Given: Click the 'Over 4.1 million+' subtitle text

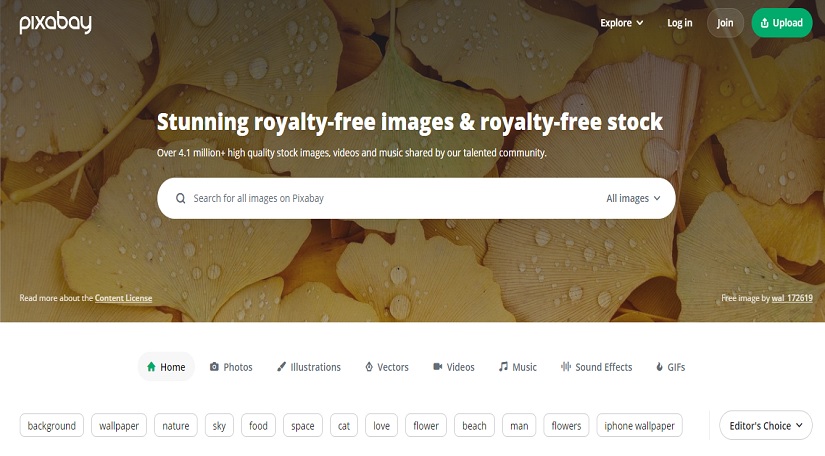Looking at the screenshot, I should click(x=351, y=153).
